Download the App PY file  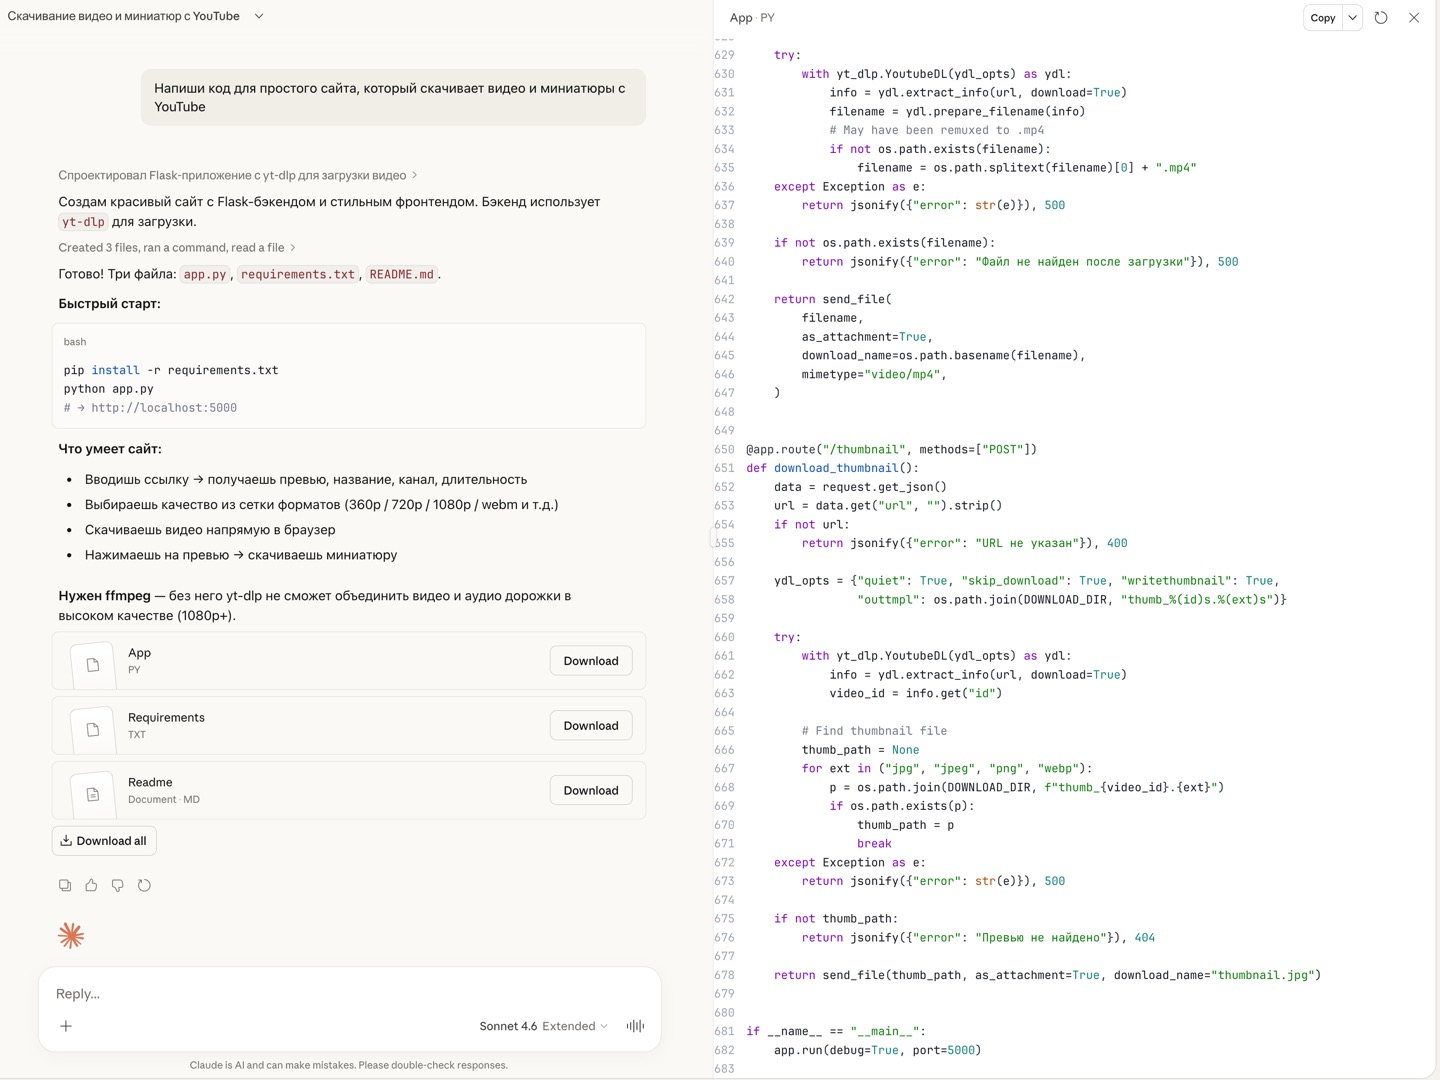(590, 661)
